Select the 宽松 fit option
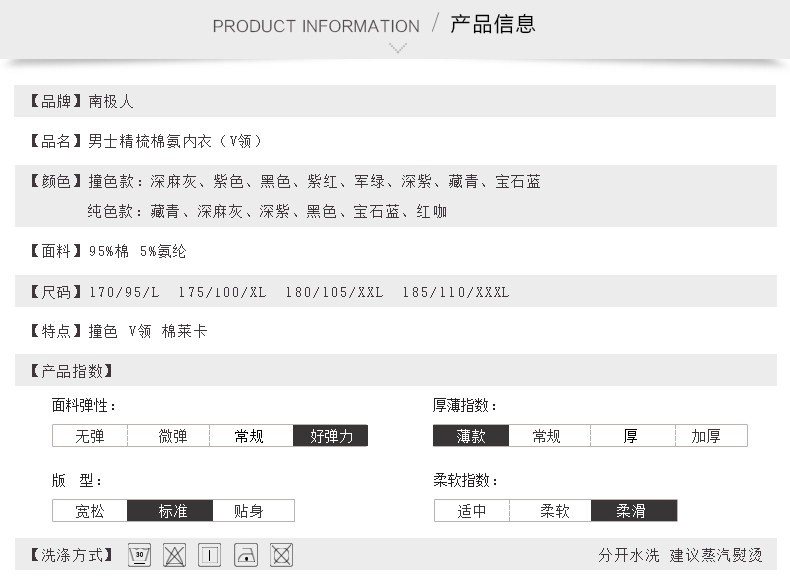Viewport: 790px width, 580px height. 90,511
